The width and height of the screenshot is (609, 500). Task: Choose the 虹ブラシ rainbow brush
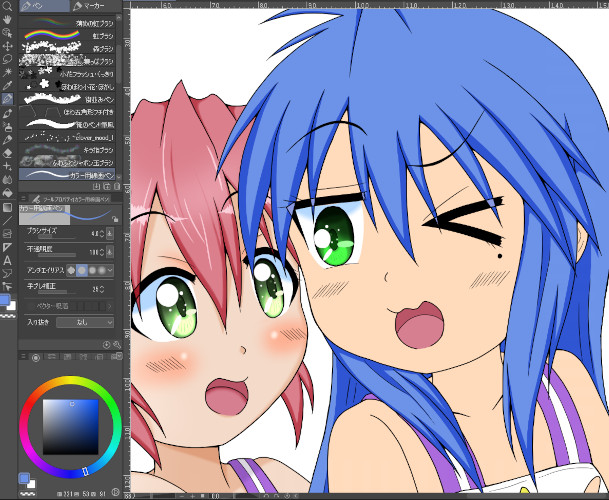[x=67, y=36]
